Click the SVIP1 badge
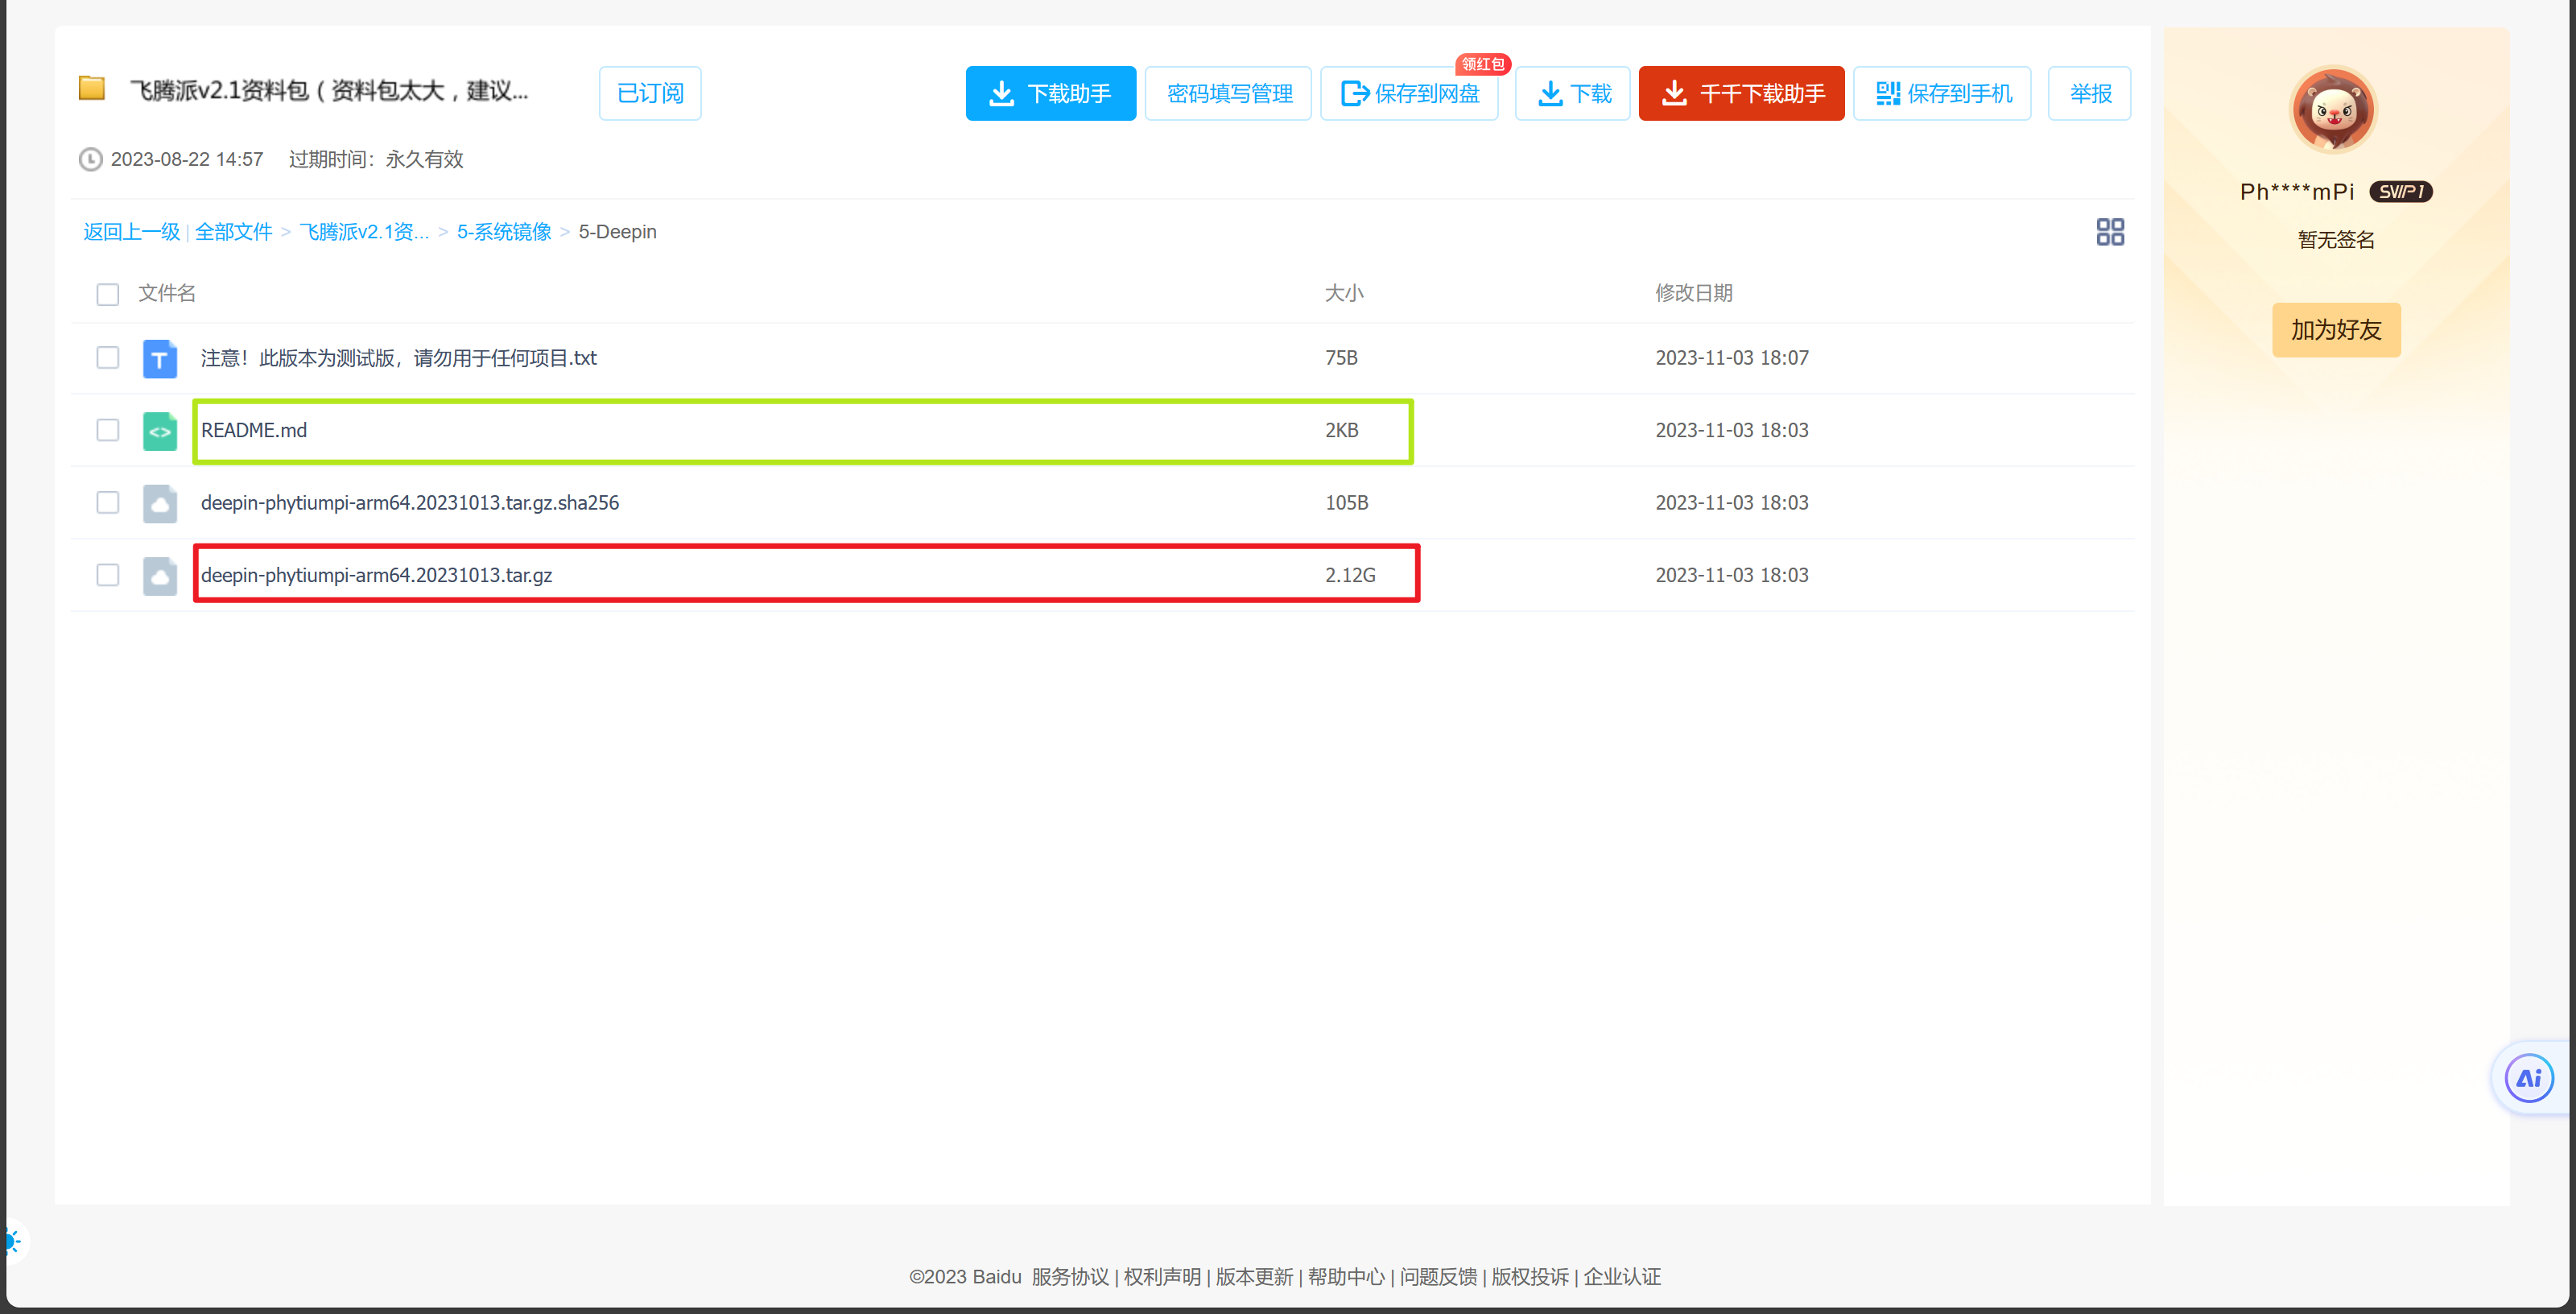The width and height of the screenshot is (2576, 1314). [2400, 192]
